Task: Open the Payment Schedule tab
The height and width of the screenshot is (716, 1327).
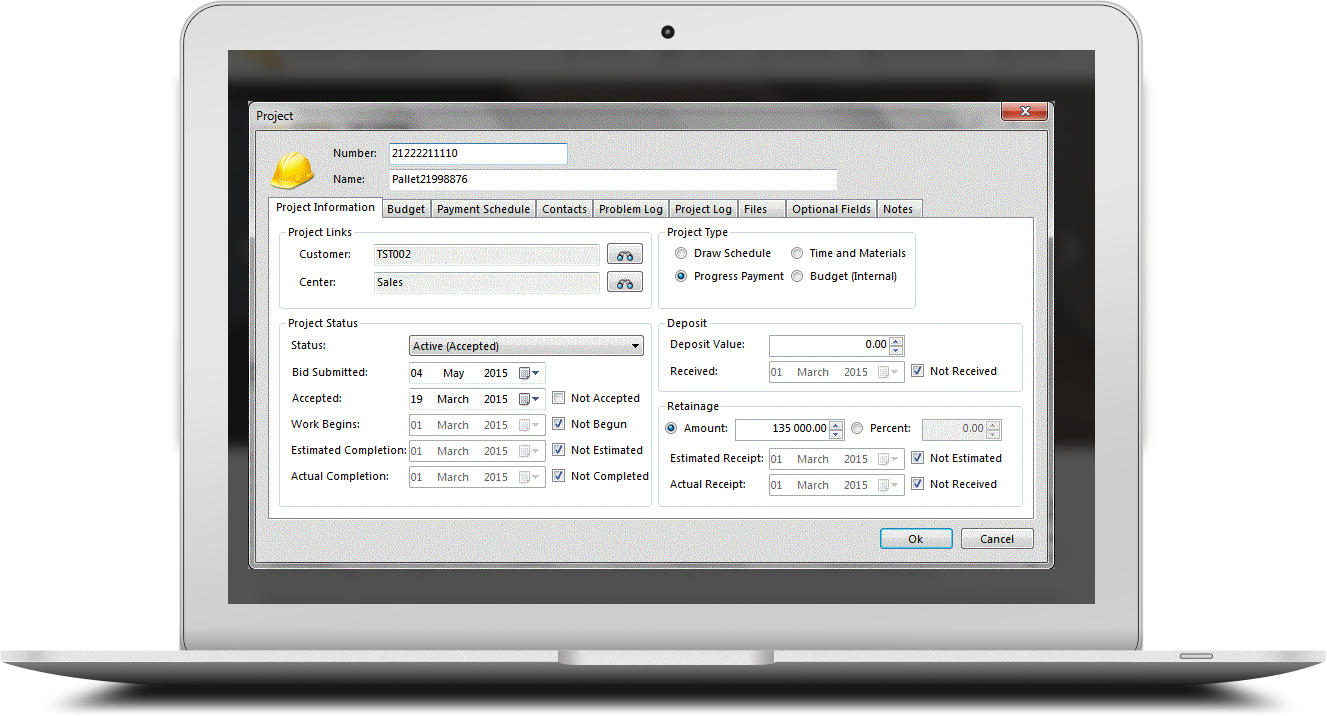Action: click(483, 209)
